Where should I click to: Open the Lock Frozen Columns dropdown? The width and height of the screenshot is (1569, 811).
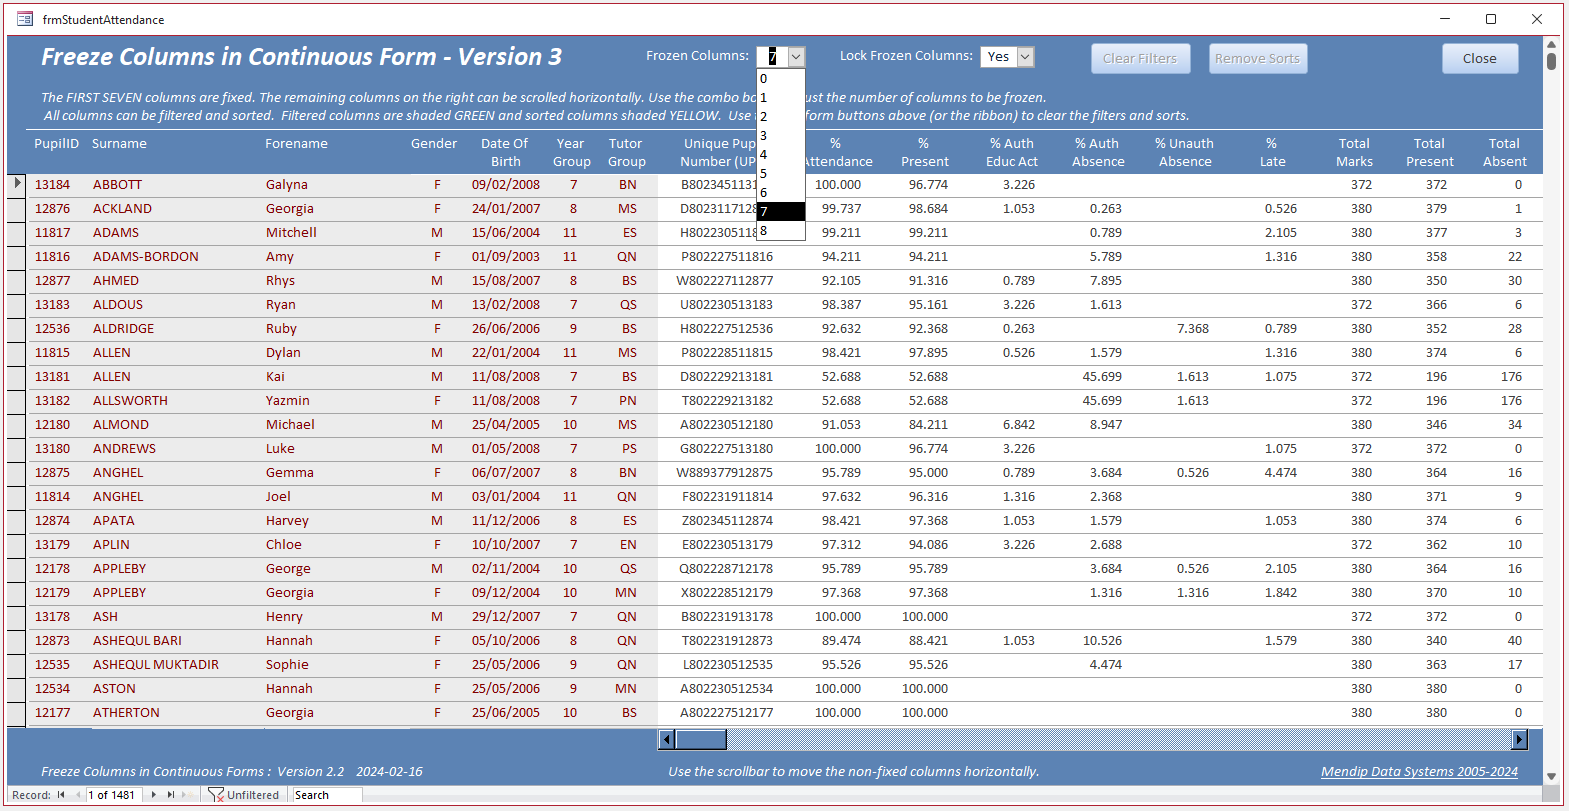(x=1025, y=57)
